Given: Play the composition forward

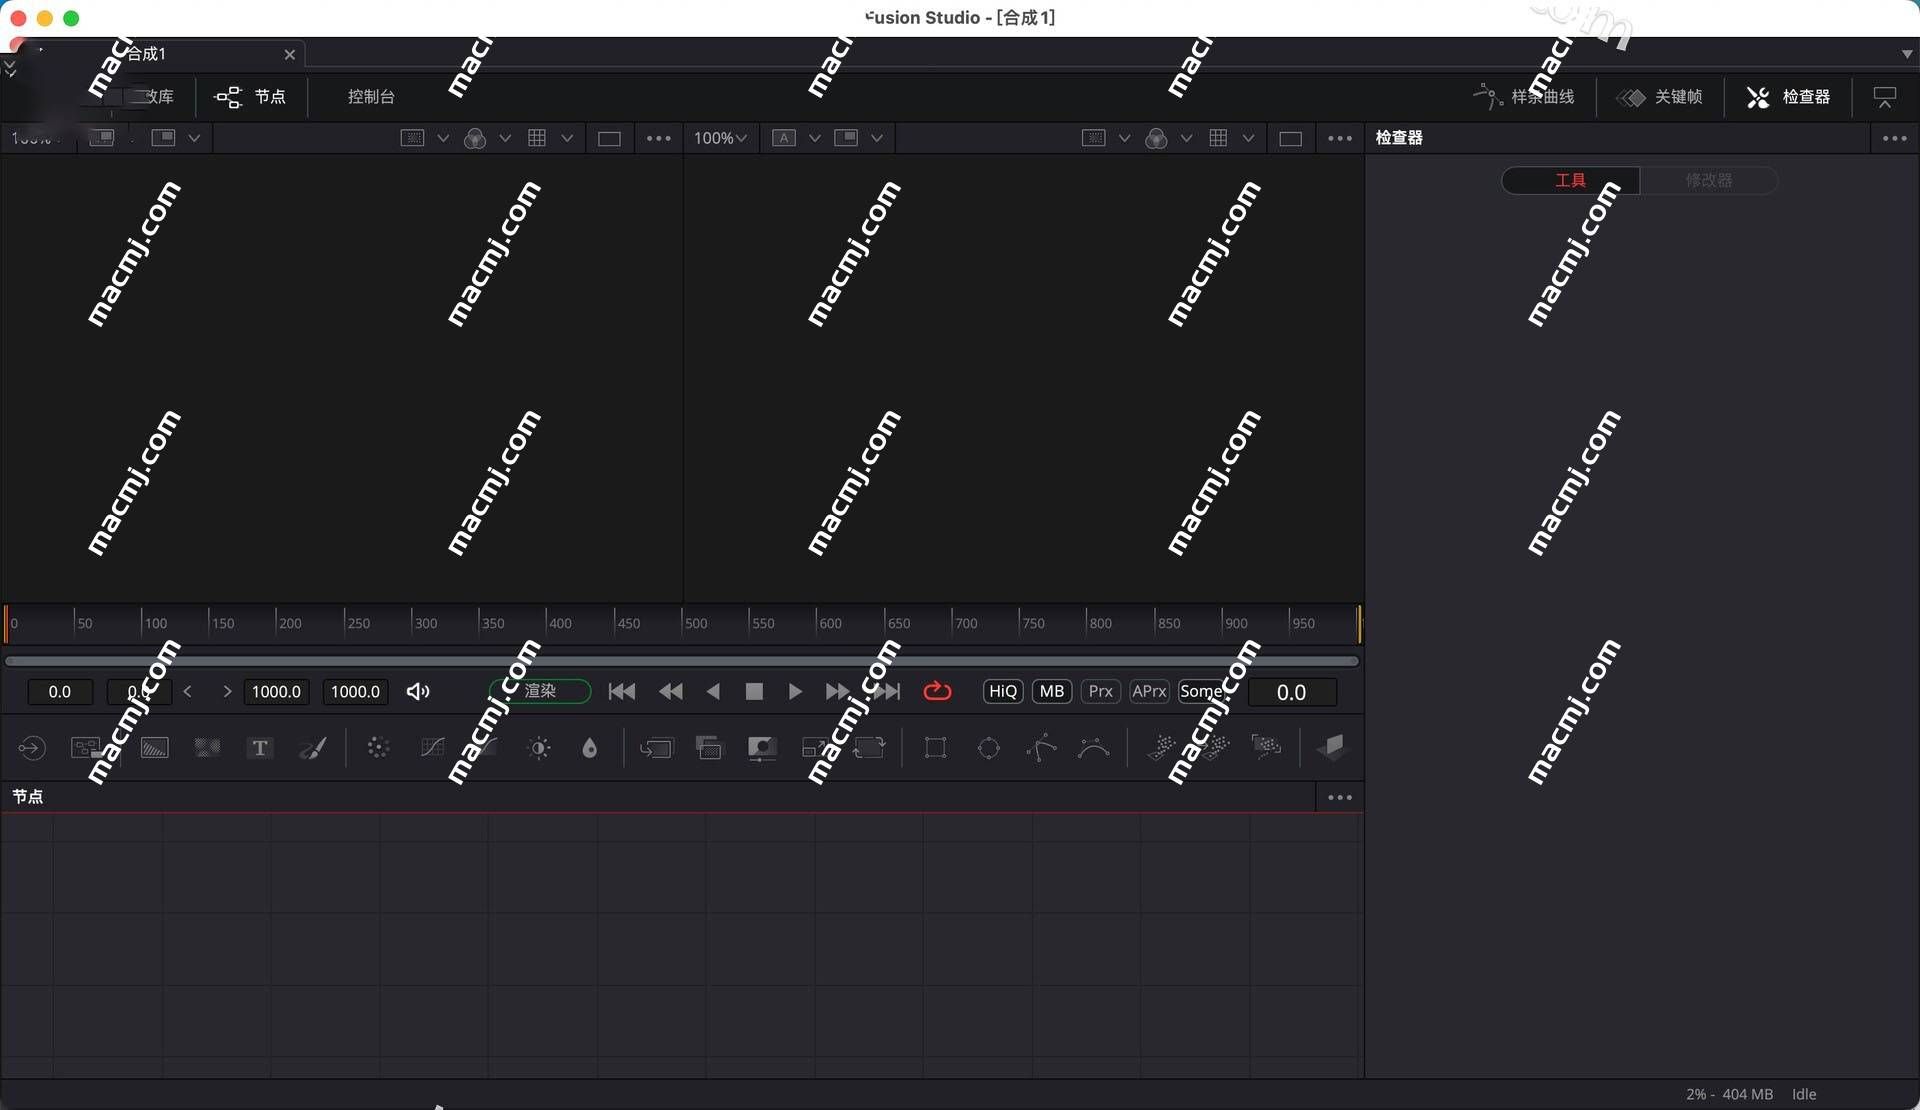Looking at the screenshot, I should pos(795,691).
